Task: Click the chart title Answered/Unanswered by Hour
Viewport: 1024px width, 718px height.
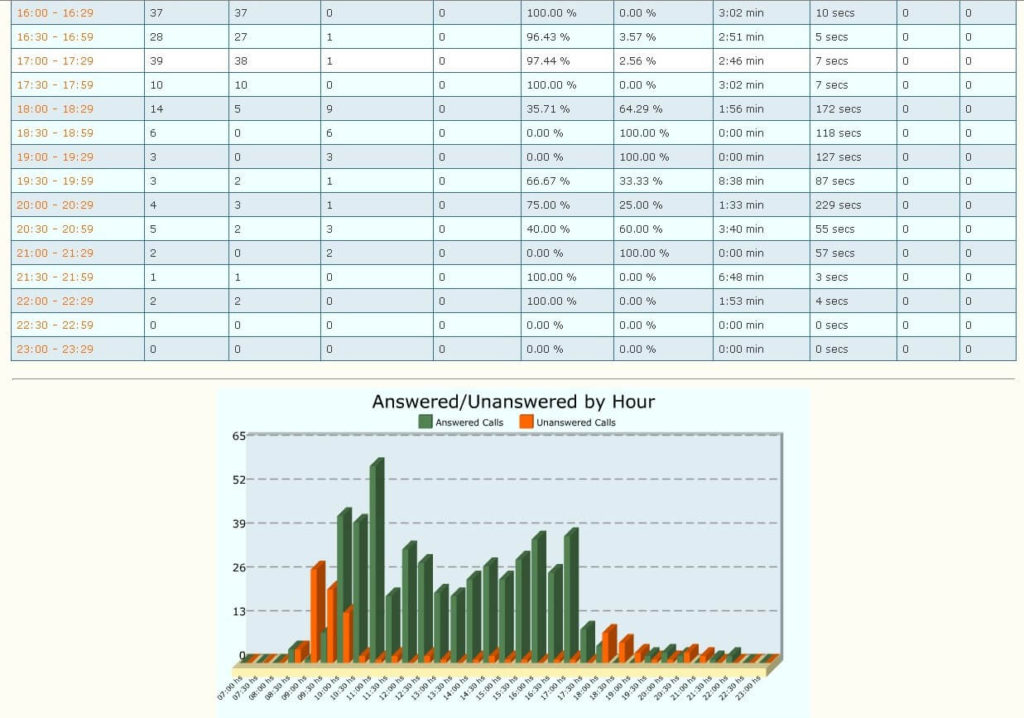Action: [513, 402]
